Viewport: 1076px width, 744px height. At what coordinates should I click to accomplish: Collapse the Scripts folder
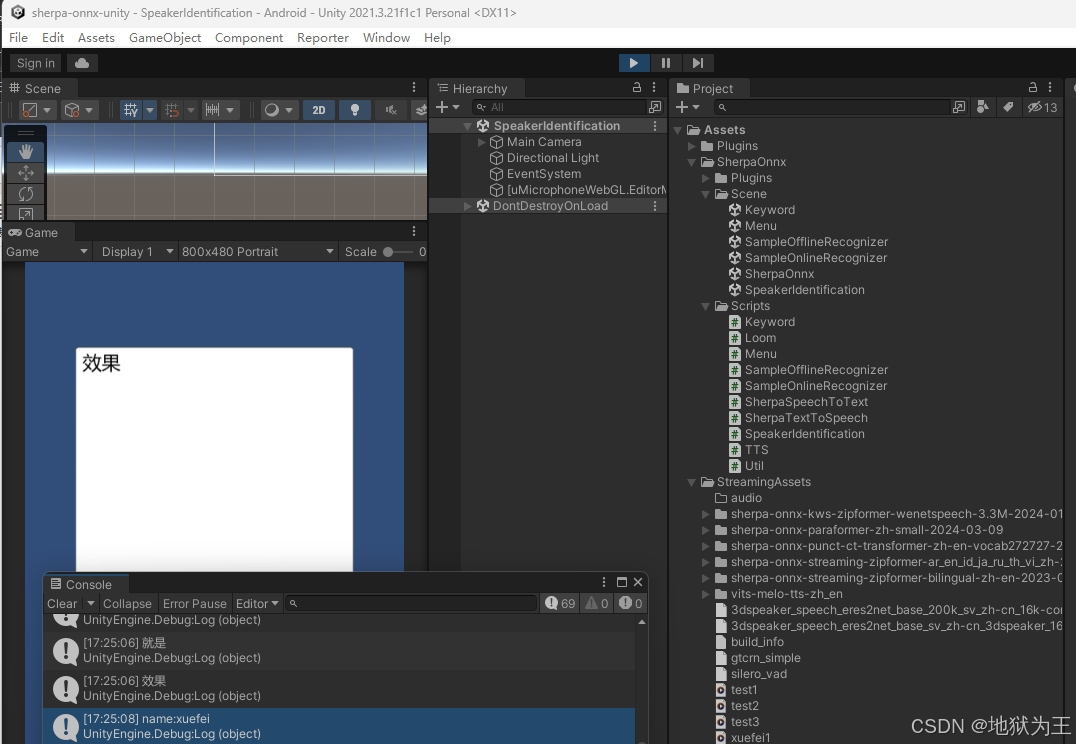705,306
